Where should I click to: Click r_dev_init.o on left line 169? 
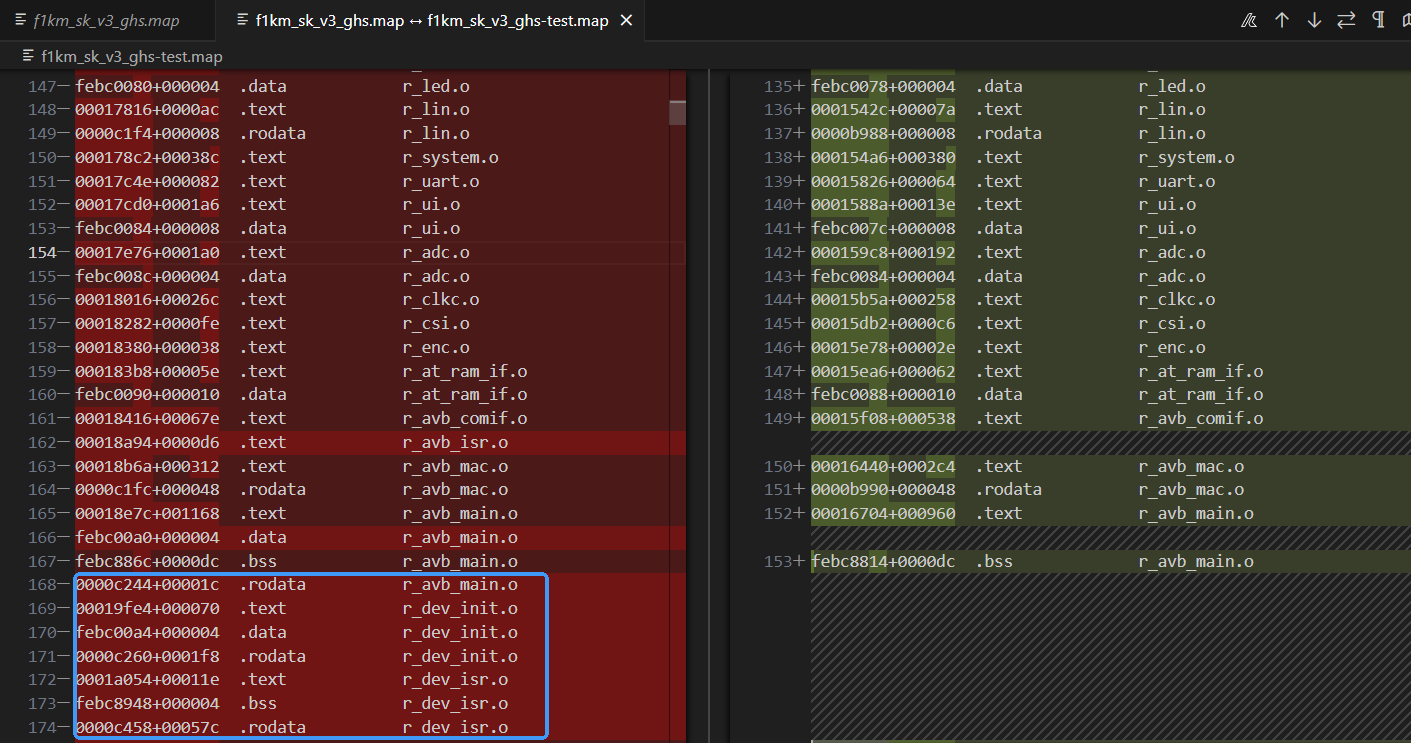click(460, 608)
